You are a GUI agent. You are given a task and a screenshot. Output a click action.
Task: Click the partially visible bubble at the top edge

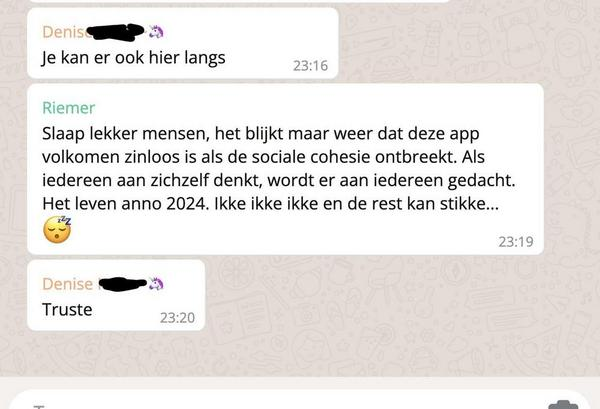coord(239,1)
